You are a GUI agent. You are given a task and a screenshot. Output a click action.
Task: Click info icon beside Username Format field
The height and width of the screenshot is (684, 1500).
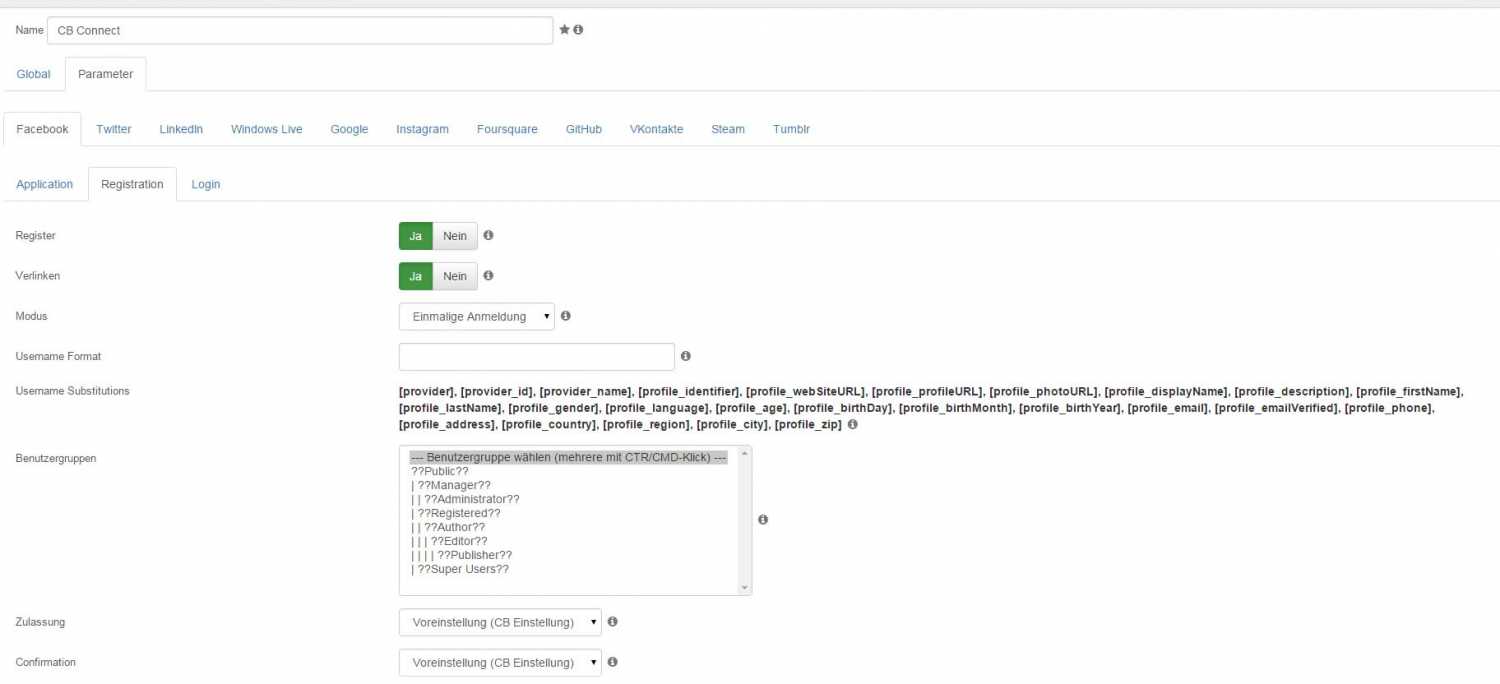click(x=686, y=356)
